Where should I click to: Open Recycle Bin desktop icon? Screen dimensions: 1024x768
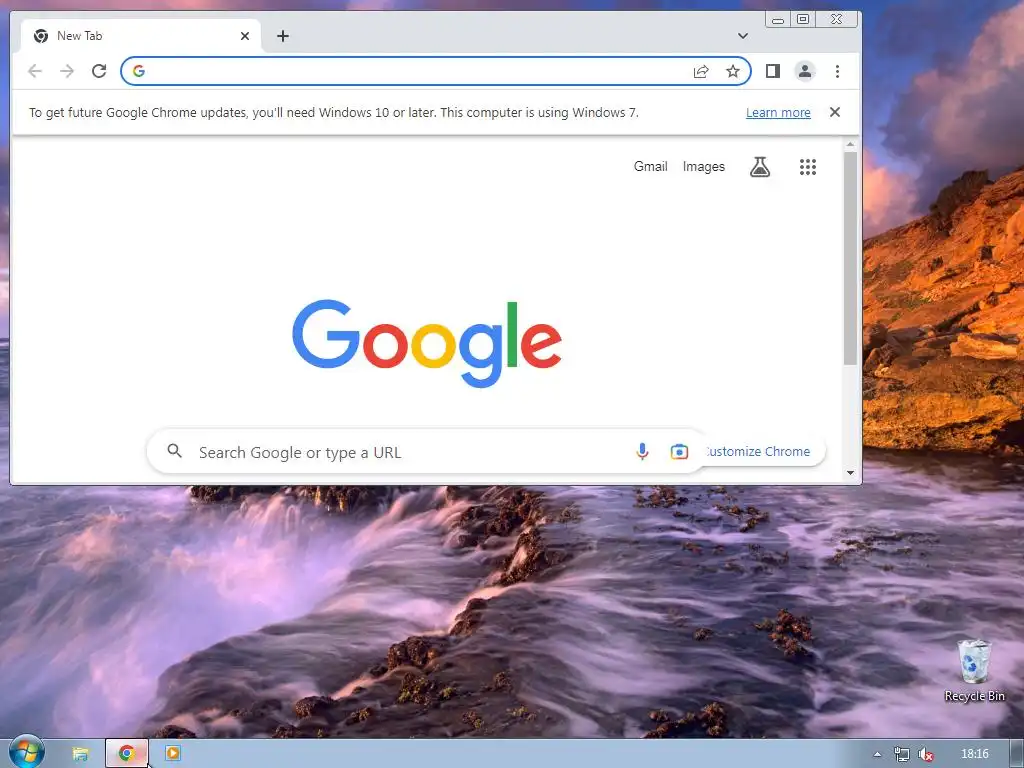974,671
